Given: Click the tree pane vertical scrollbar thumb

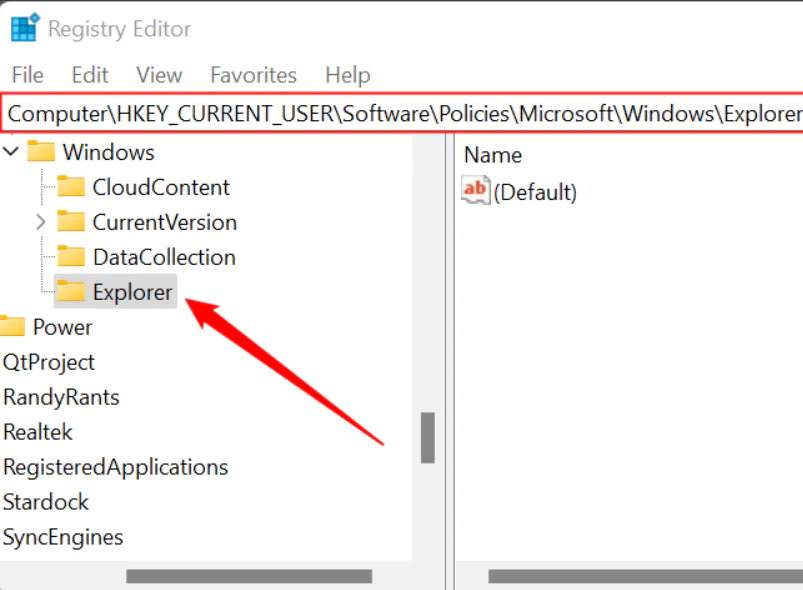Looking at the screenshot, I should coord(428,437).
